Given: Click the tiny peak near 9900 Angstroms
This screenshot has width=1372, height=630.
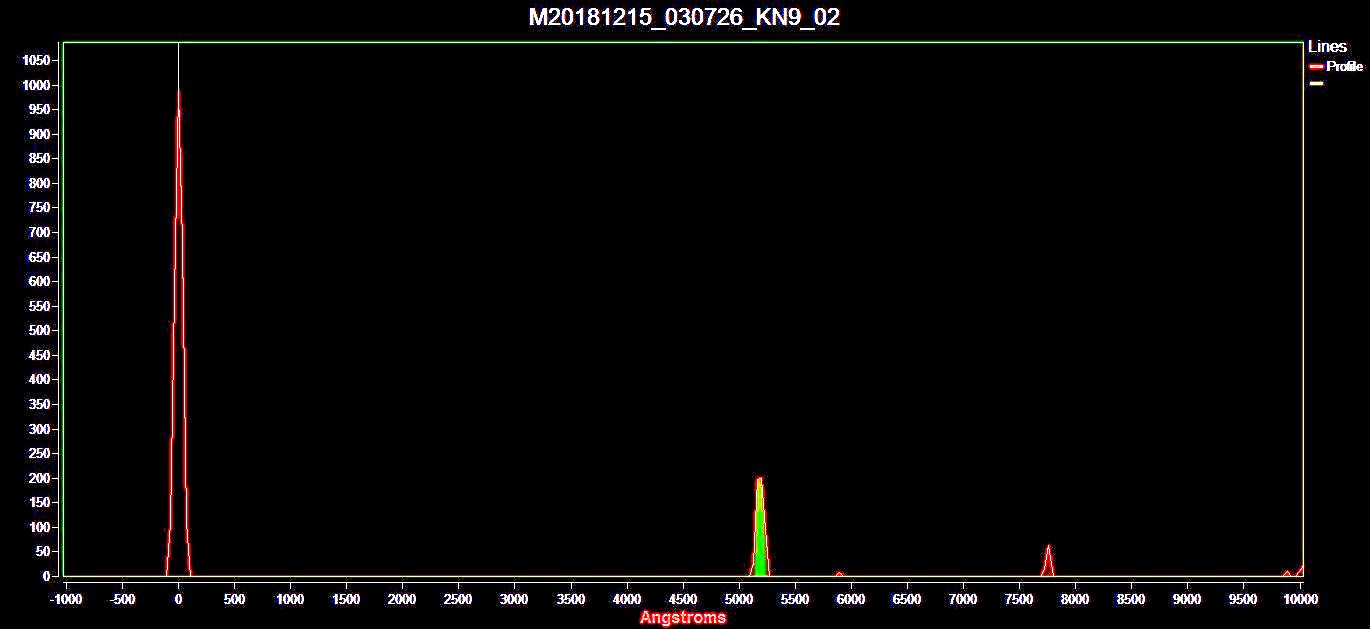Looking at the screenshot, I should [1287, 573].
